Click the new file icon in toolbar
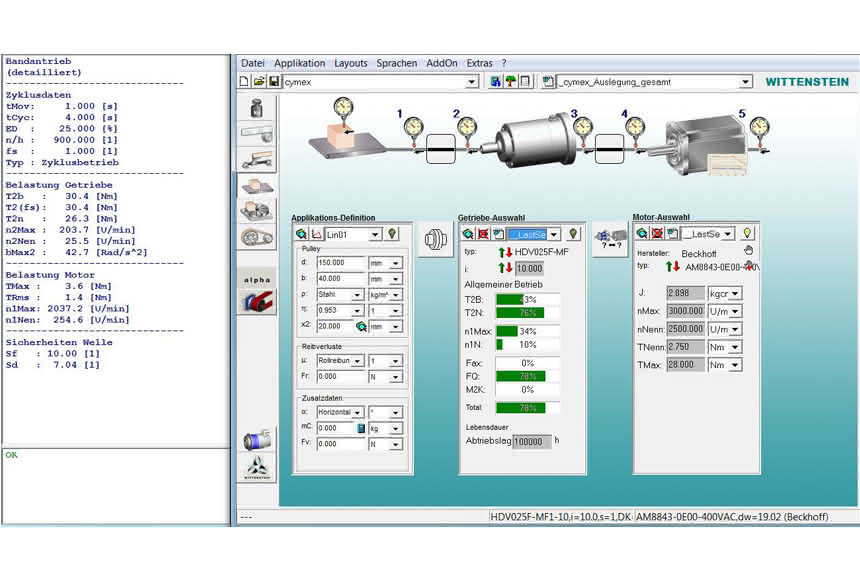The height and width of the screenshot is (580, 860). pos(245,82)
